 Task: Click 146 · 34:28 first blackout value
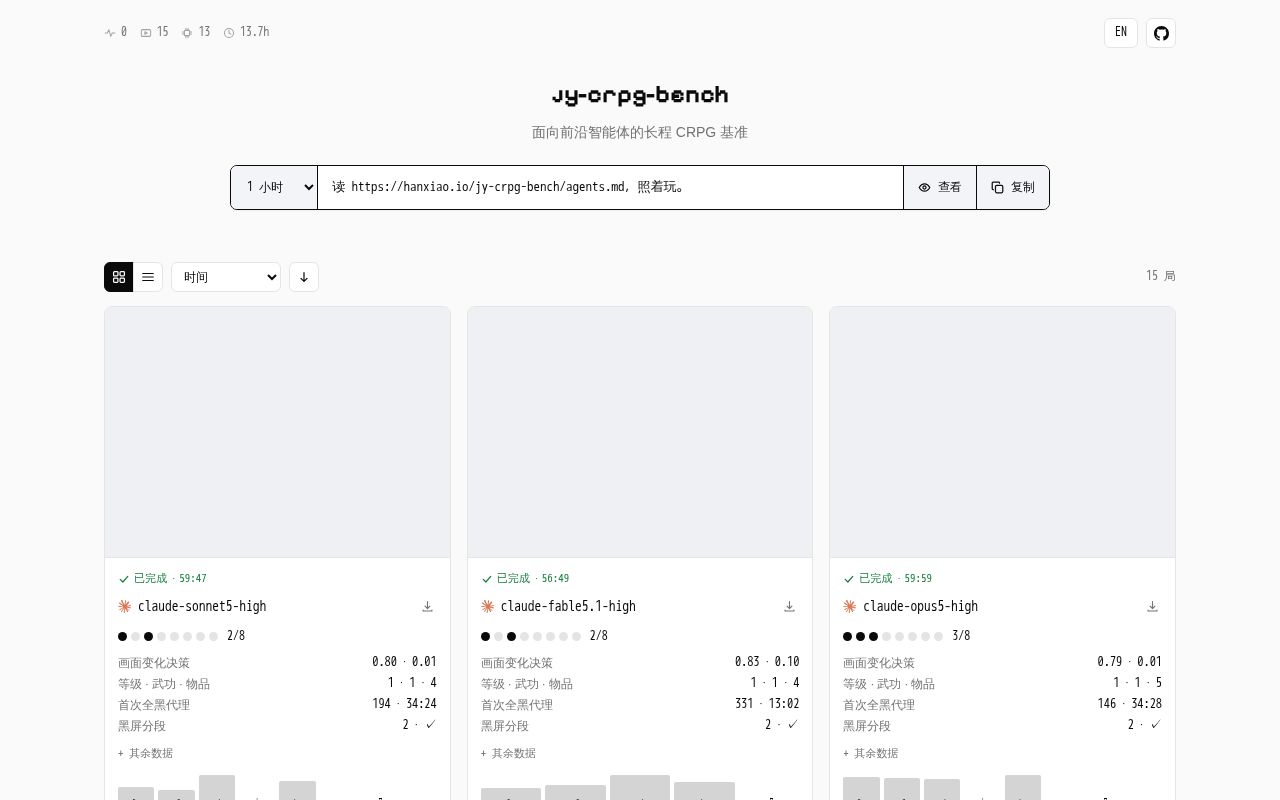click(x=1129, y=704)
